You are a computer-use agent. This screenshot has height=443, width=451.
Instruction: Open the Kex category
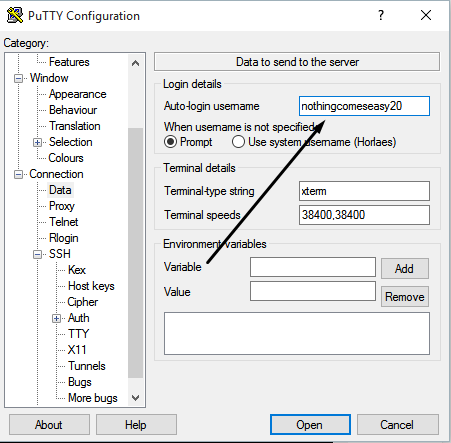[77, 270]
